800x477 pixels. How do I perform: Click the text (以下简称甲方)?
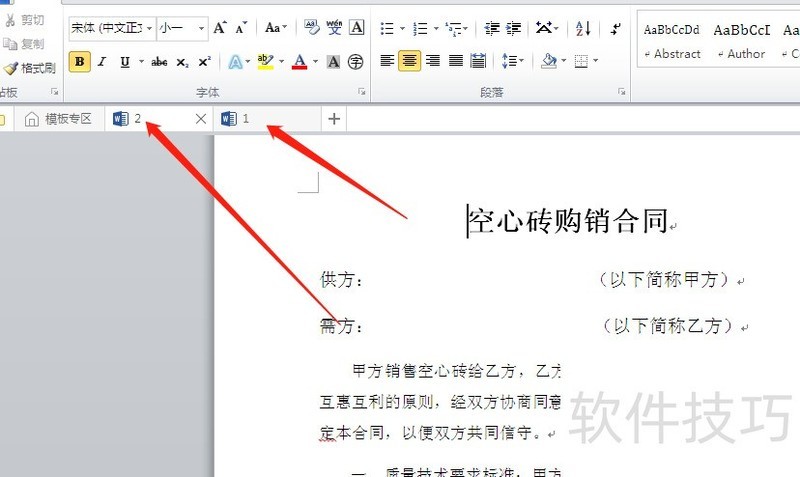pos(664,280)
